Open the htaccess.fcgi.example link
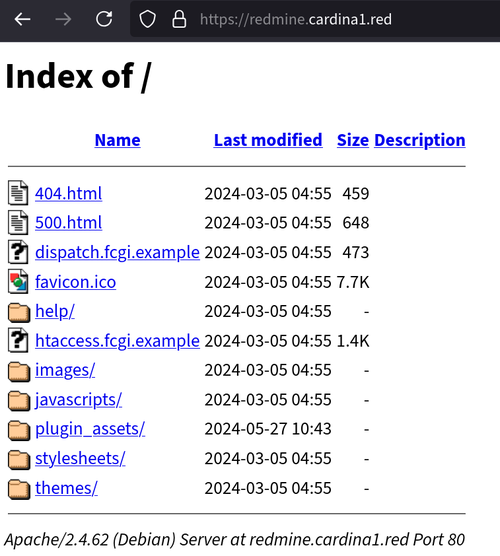The width and height of the screenshot is (500, 556). [x=117, y=341]
